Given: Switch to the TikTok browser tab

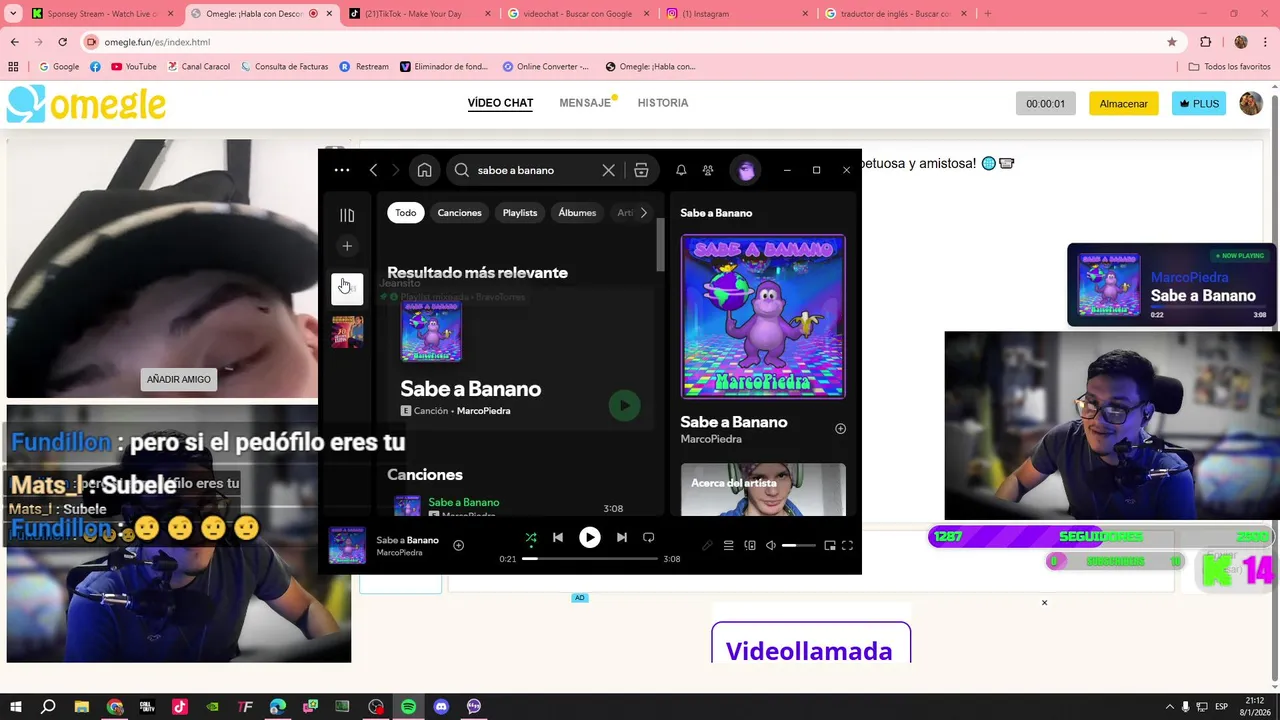Looking at the screenshot, I should coord(420,14).
